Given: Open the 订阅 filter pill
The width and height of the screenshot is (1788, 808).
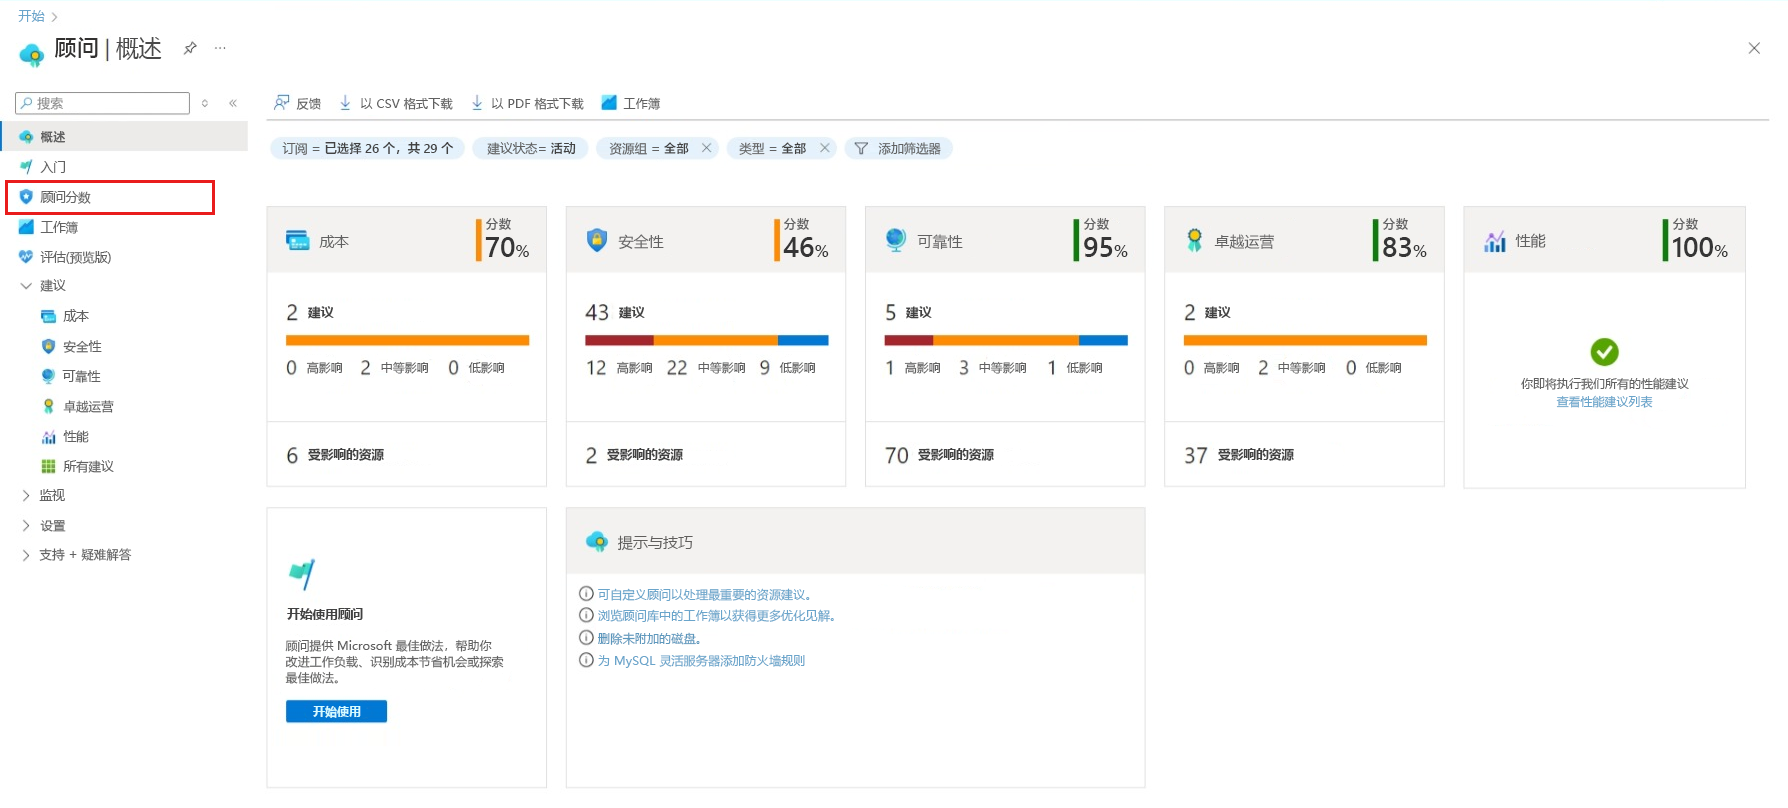Looking at the screenshot, I should [x=367, y=148].
